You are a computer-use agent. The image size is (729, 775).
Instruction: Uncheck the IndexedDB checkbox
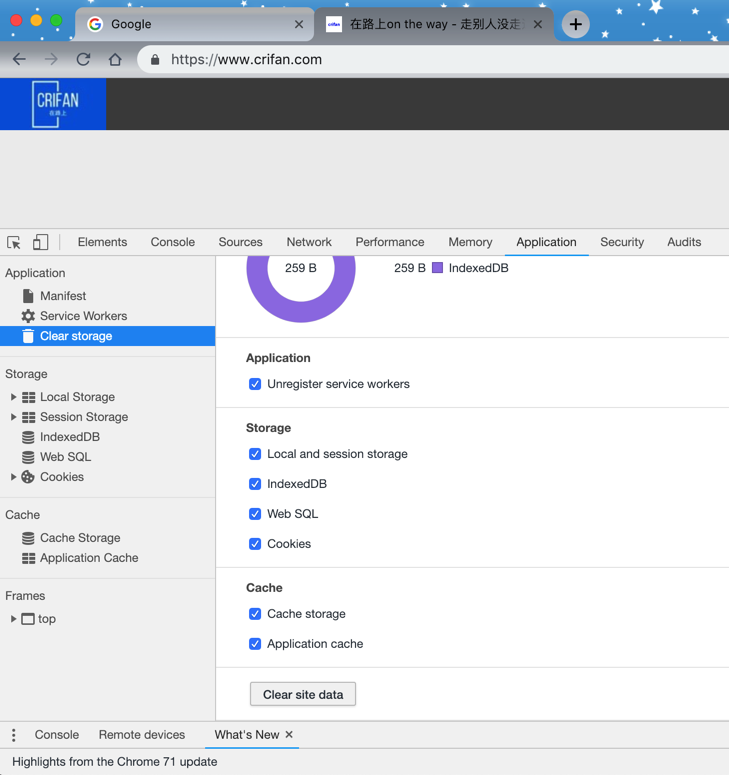click(255, 484)
